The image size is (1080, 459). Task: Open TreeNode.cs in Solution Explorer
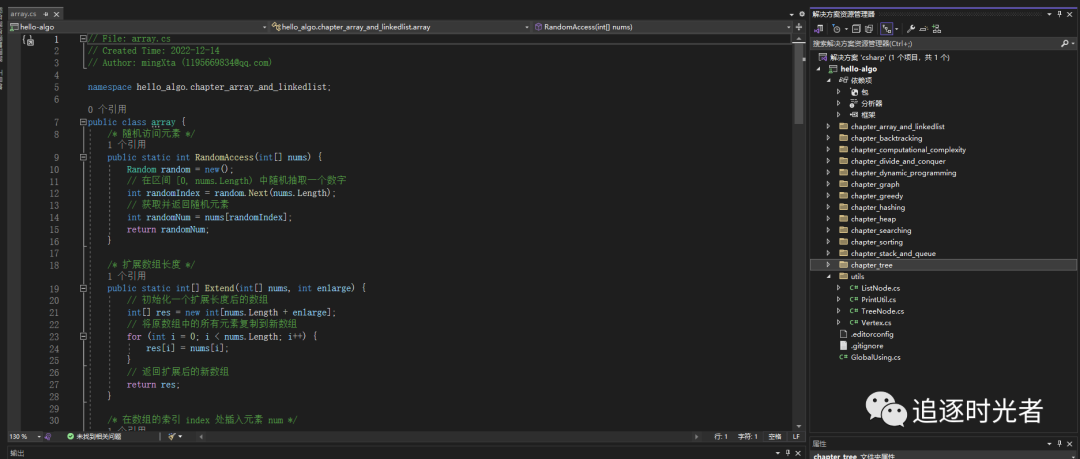(x=882, y=311)
